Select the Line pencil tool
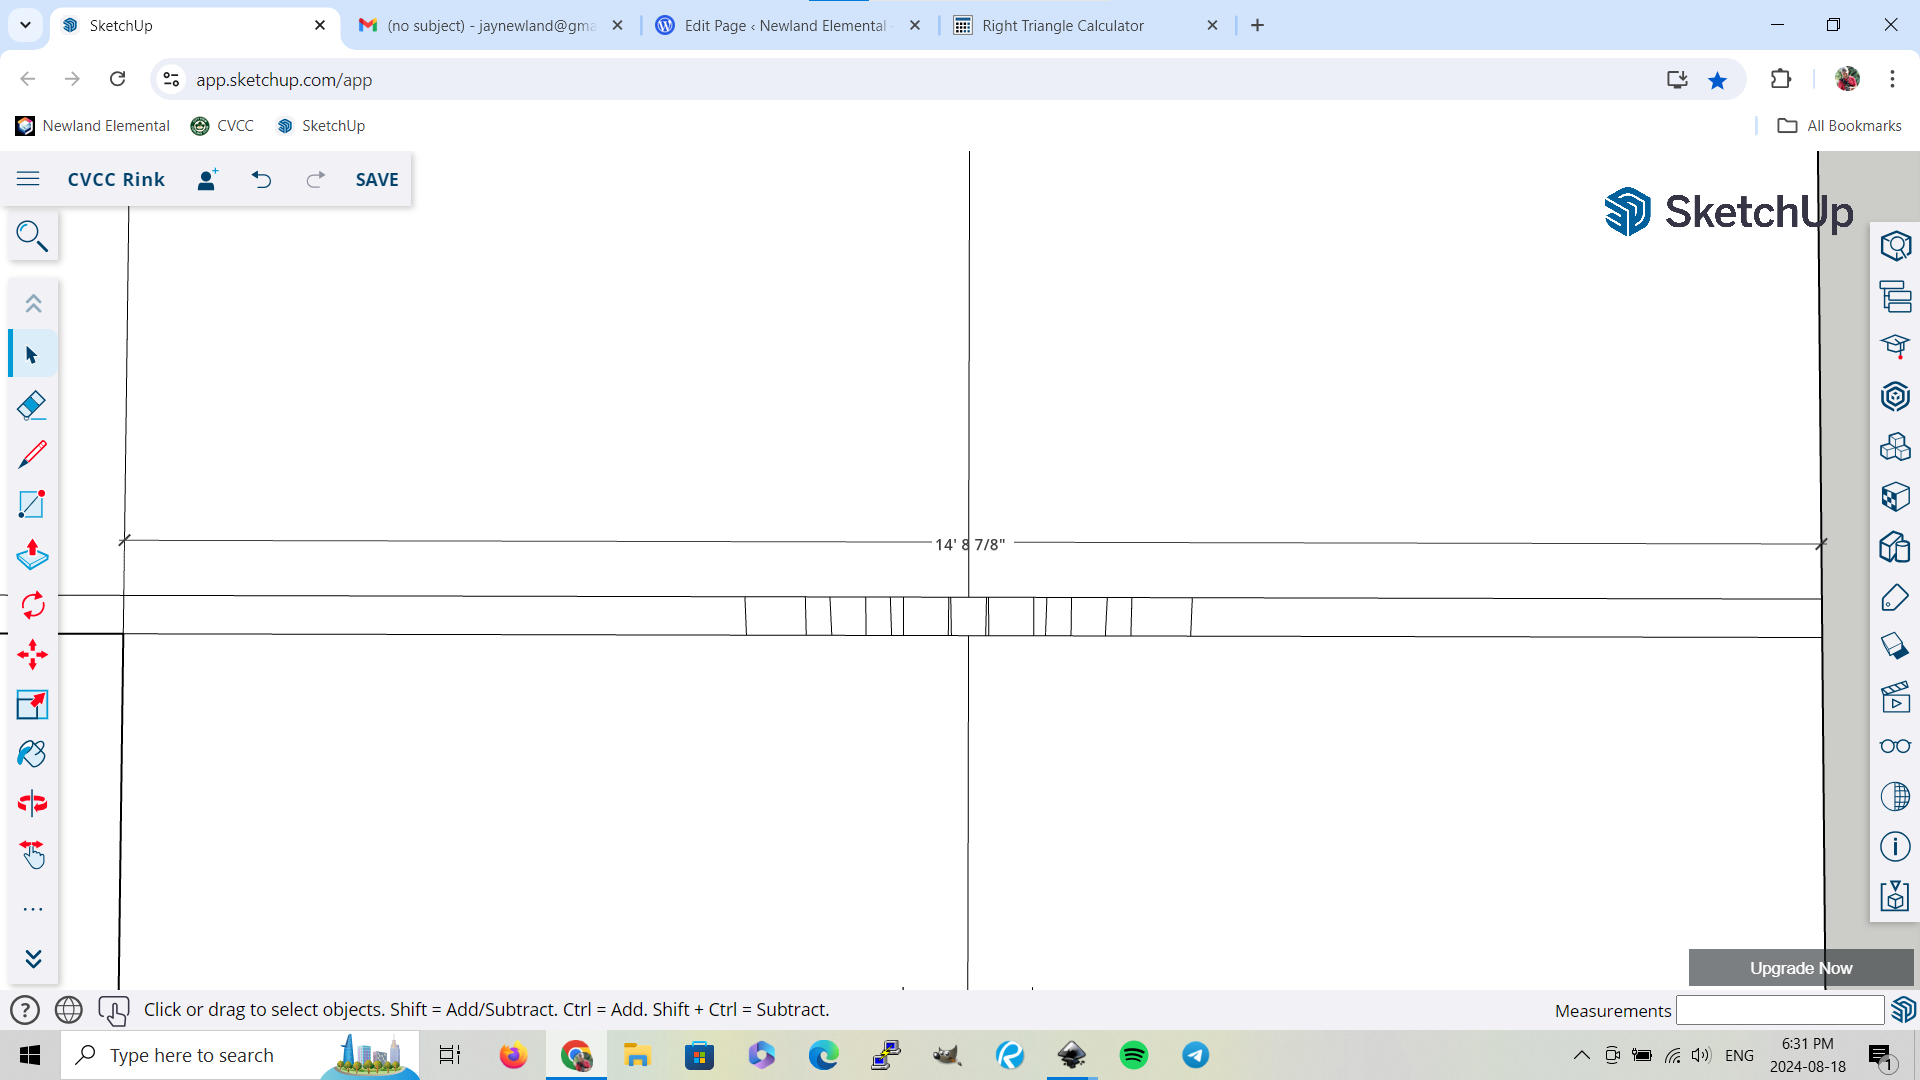Viewport: 1920px width, 1080px height. pos(32,455)
